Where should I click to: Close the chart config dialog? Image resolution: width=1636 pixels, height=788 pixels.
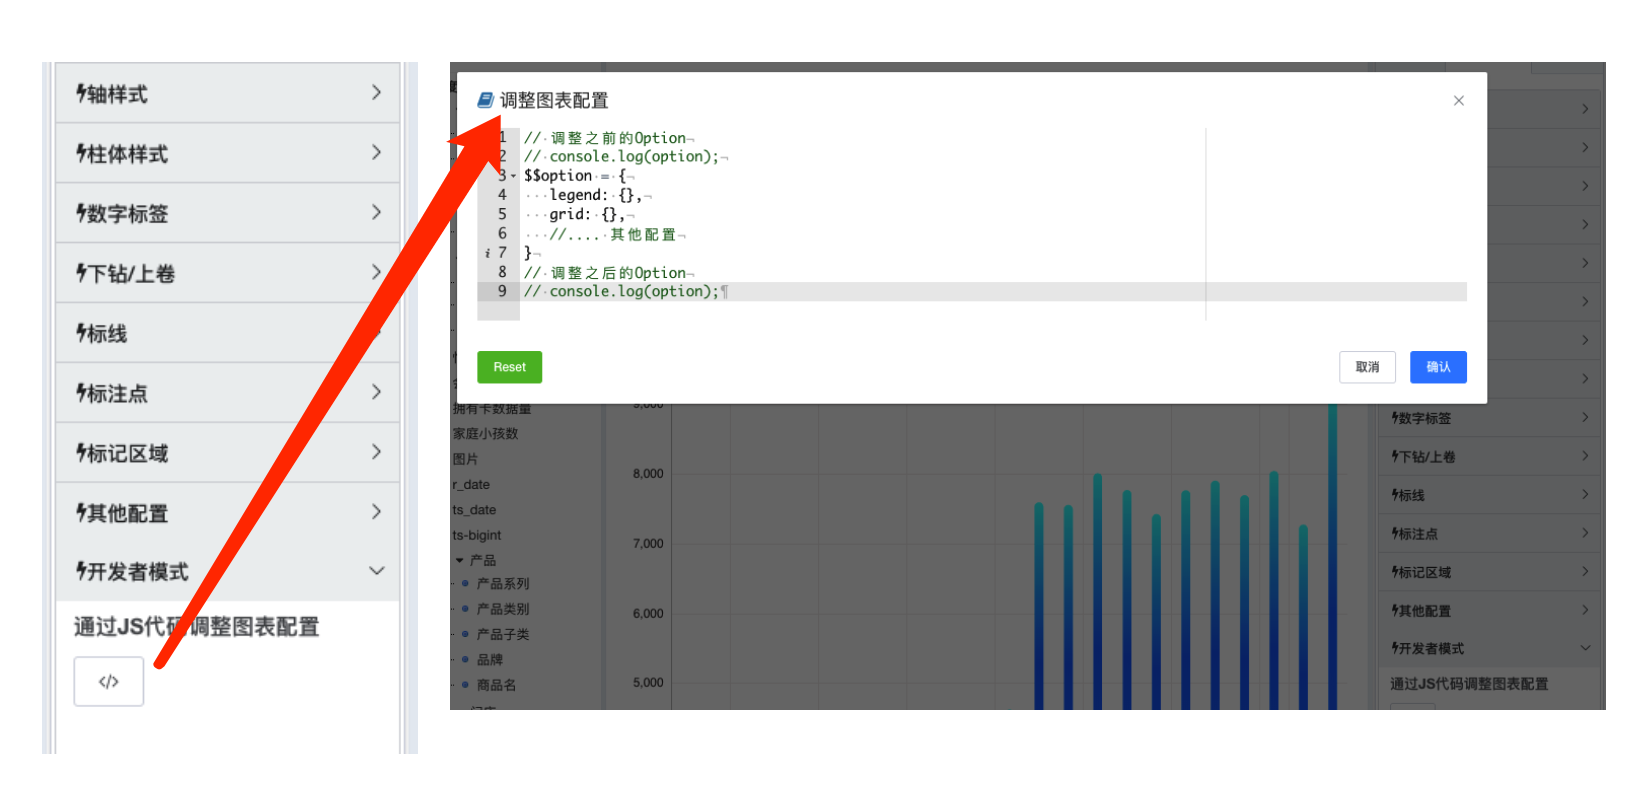(x=1458, y=101)
